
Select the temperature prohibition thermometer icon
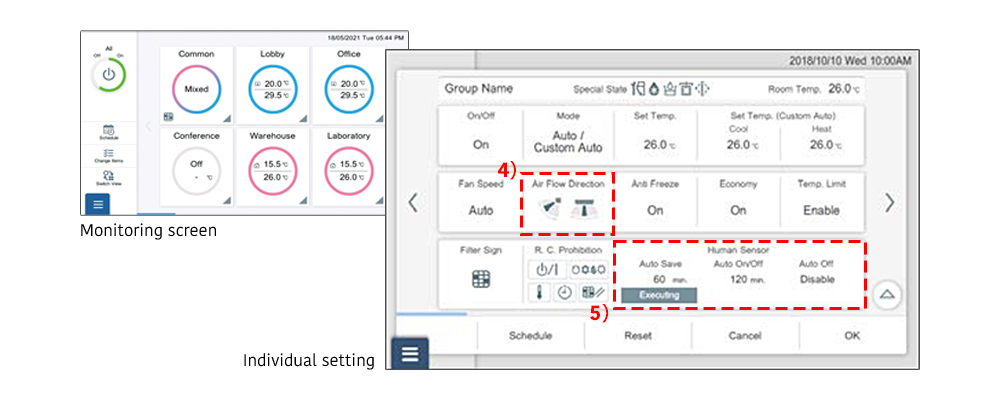(540, 292)
